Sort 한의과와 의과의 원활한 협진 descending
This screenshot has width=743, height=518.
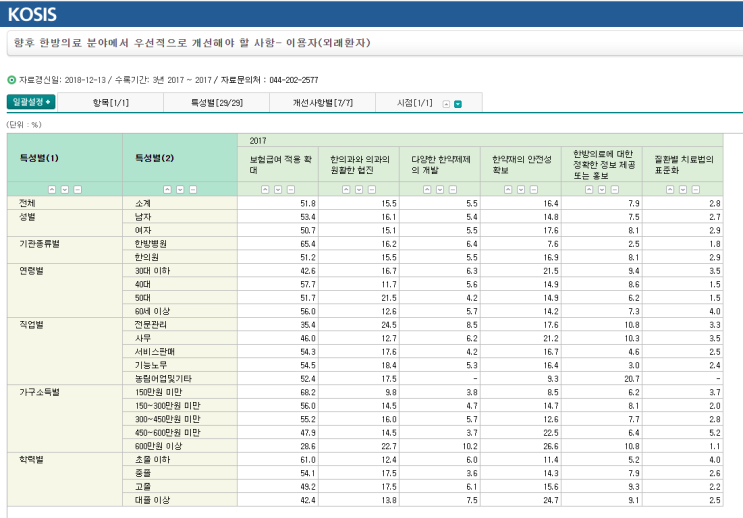359,190
